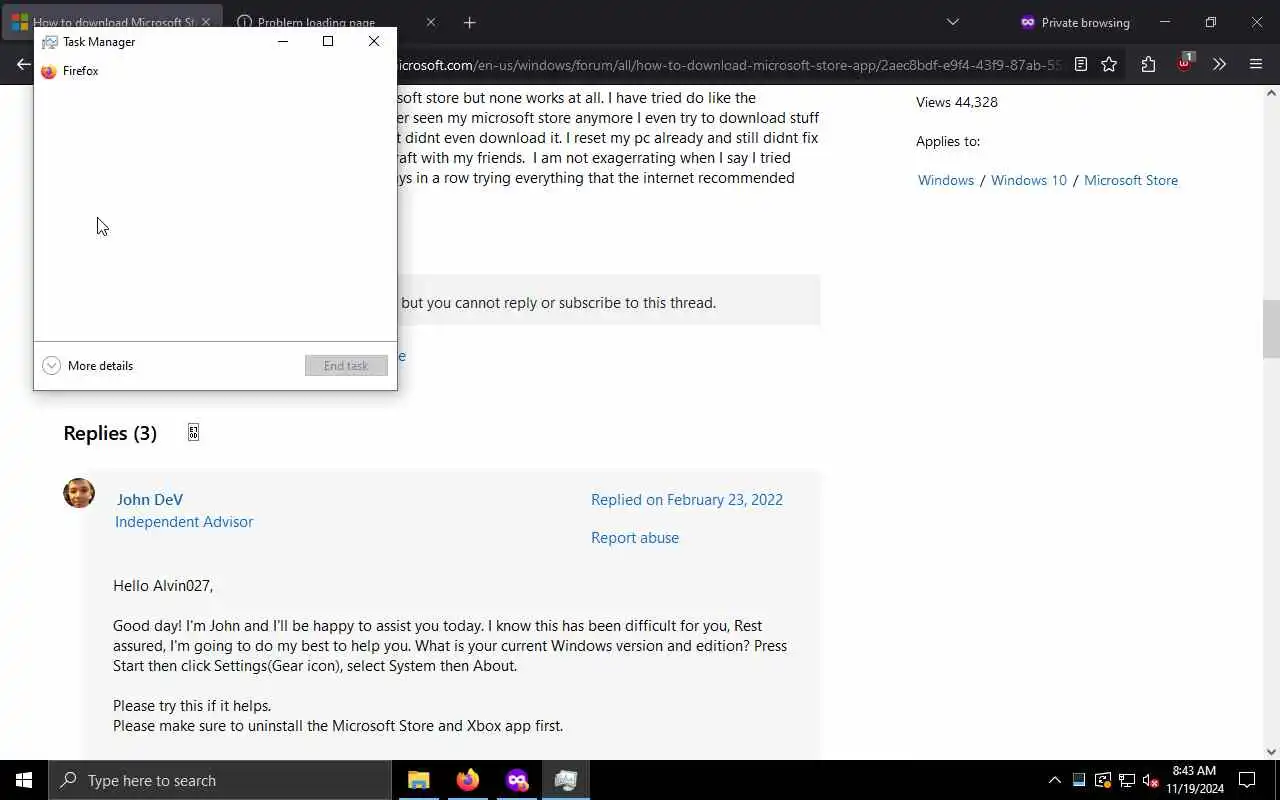Open Firefox Private Browsing taskbar icon
Screen dimensions: 1280x800
coord(517,780)
